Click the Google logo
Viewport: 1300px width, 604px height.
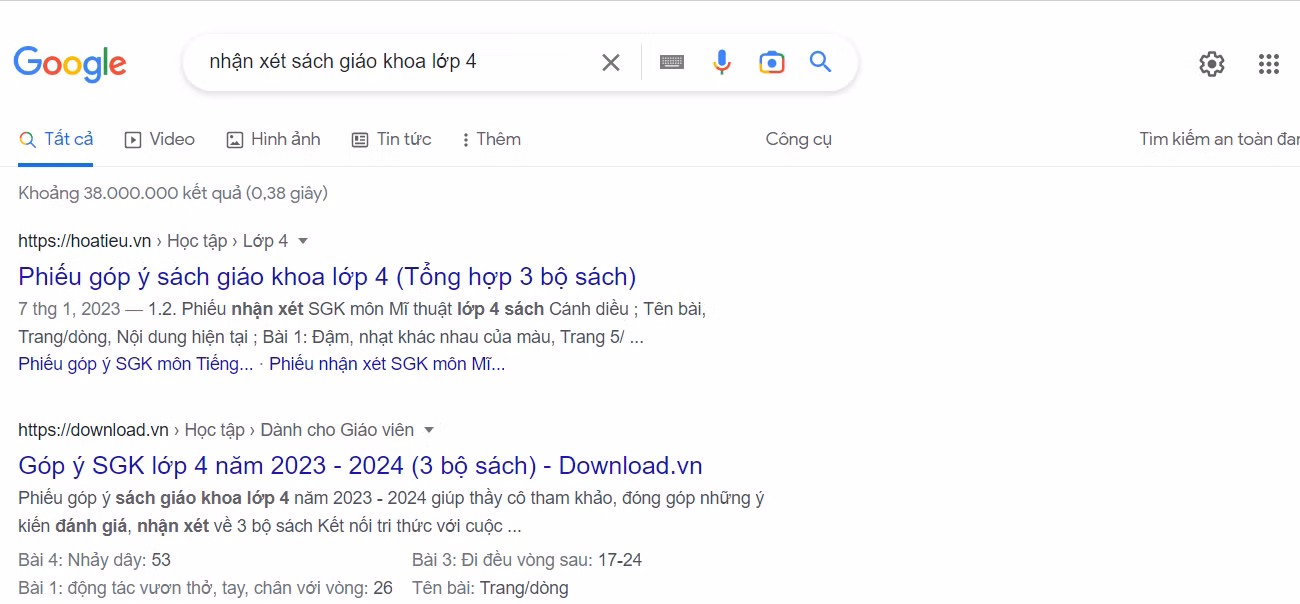click(70, 63)
